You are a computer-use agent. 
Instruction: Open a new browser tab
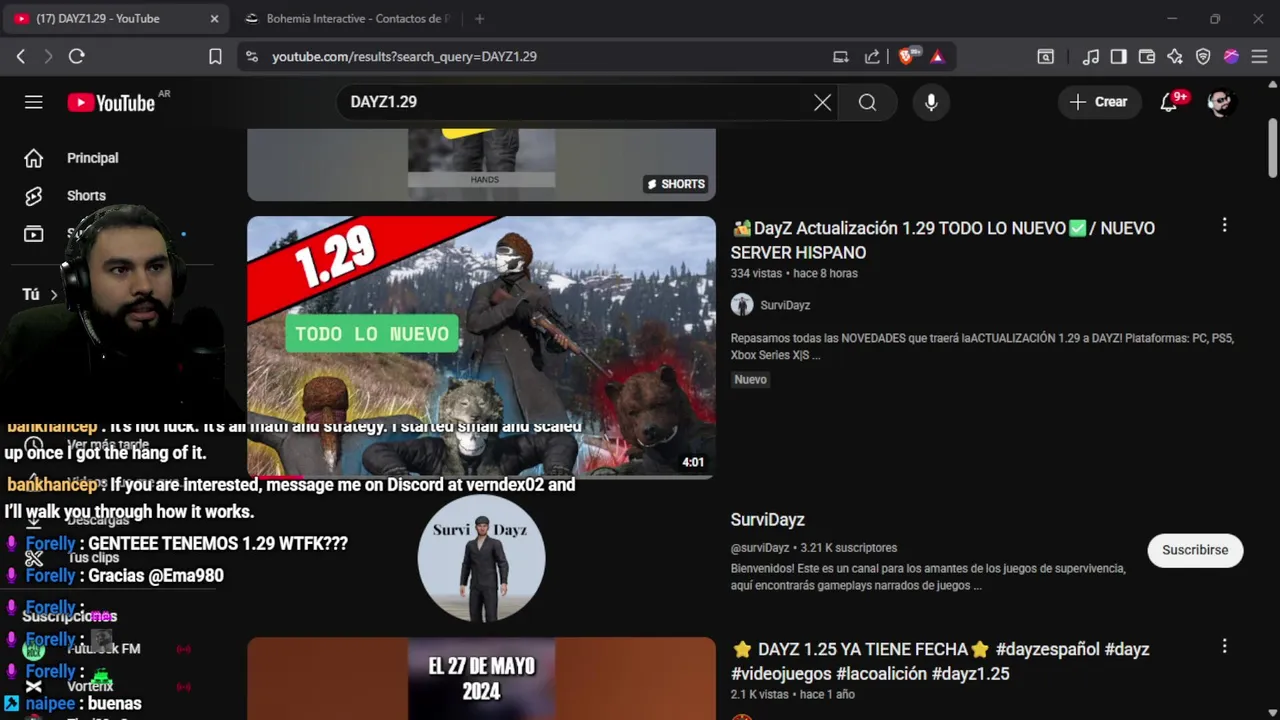pyautogui.click(x=480, y=19)
